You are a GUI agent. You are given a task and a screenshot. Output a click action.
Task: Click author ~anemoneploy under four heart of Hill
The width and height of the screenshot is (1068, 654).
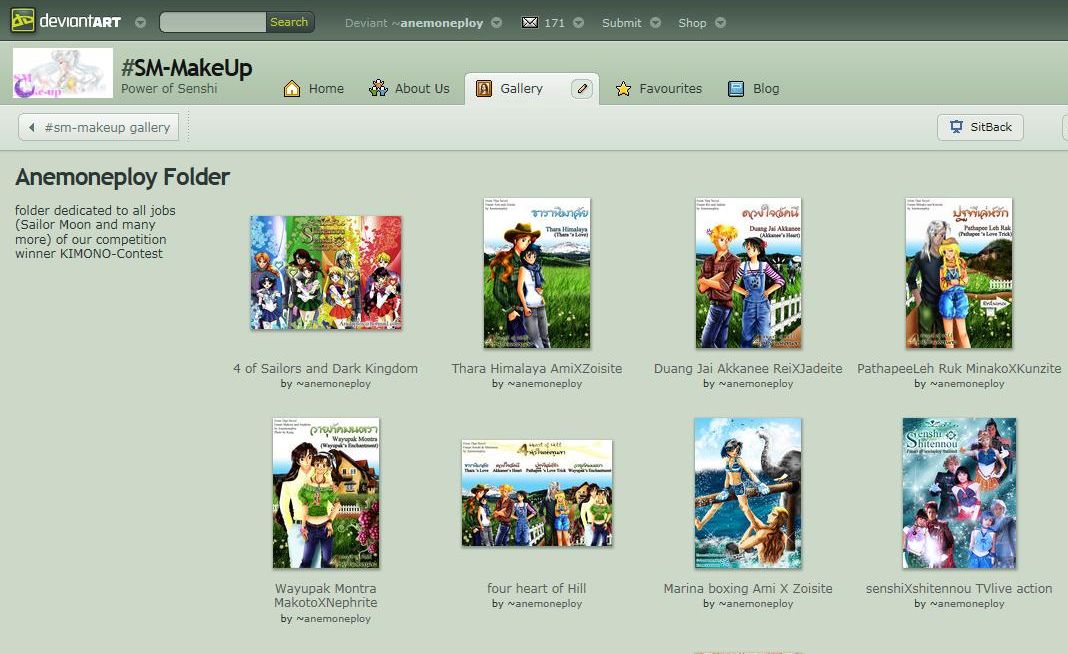click(544, 604)
